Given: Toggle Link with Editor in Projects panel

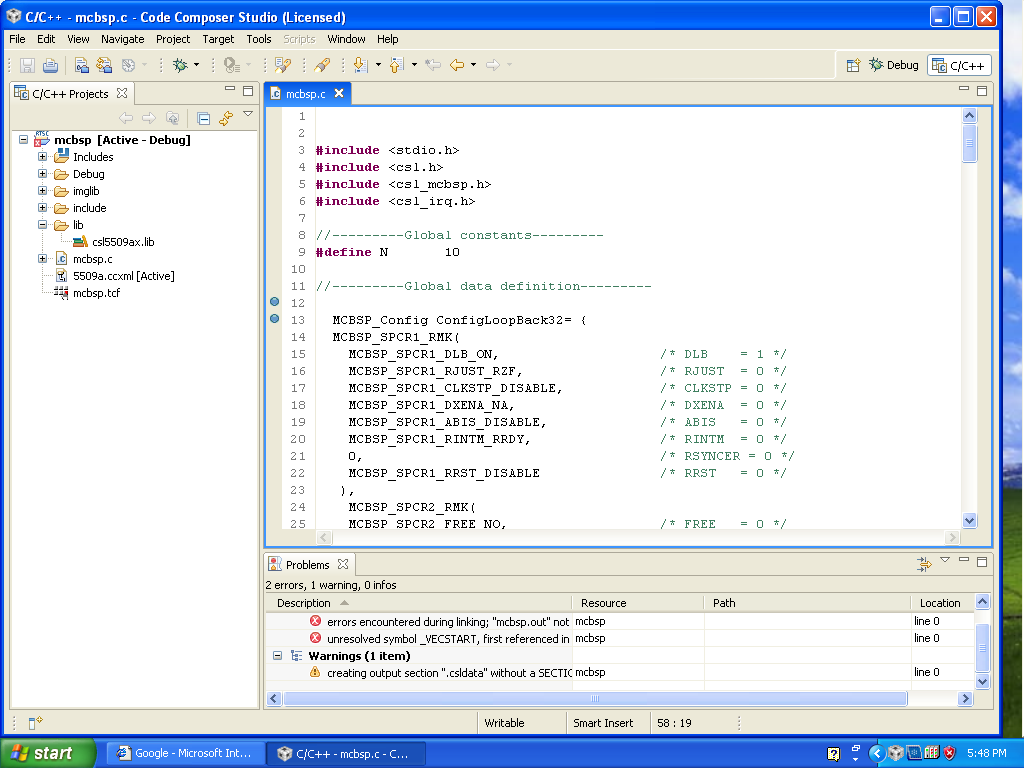Looking at the screenshot, I should tap(226, 118).
